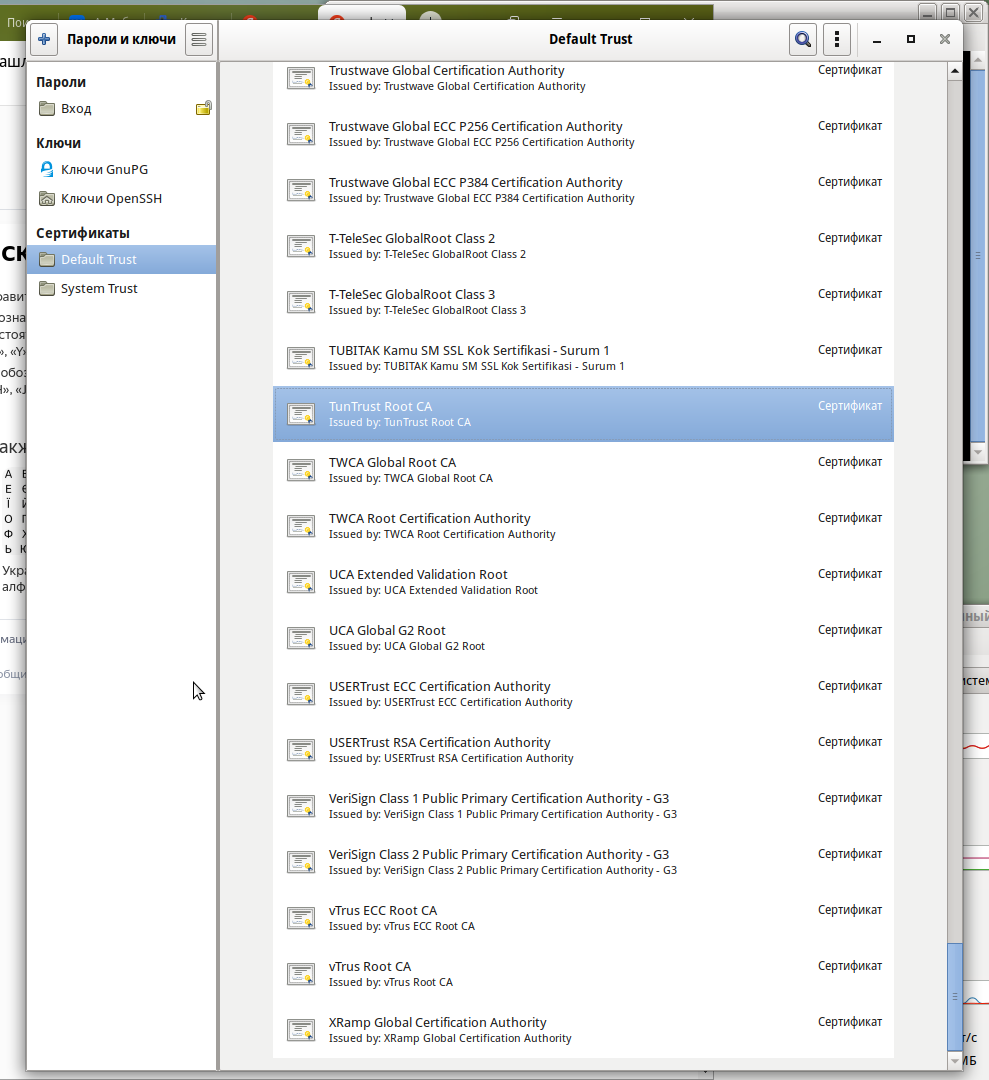
Task: Select T-TeleSec GlobalRoot Class 3 title
Action: (412, 295)
